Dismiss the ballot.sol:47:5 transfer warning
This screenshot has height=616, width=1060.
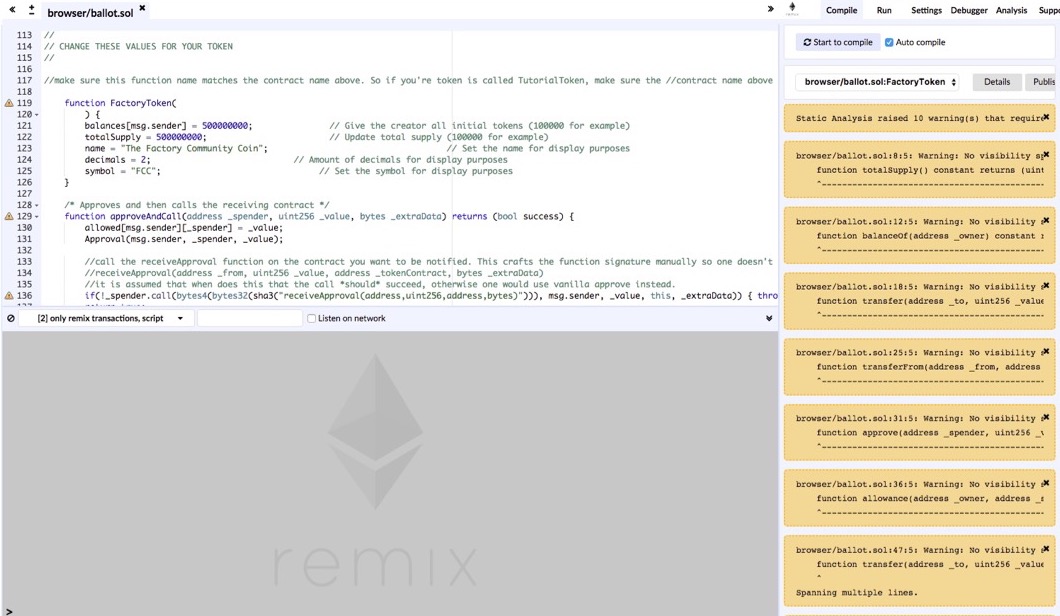(1046, 548)
